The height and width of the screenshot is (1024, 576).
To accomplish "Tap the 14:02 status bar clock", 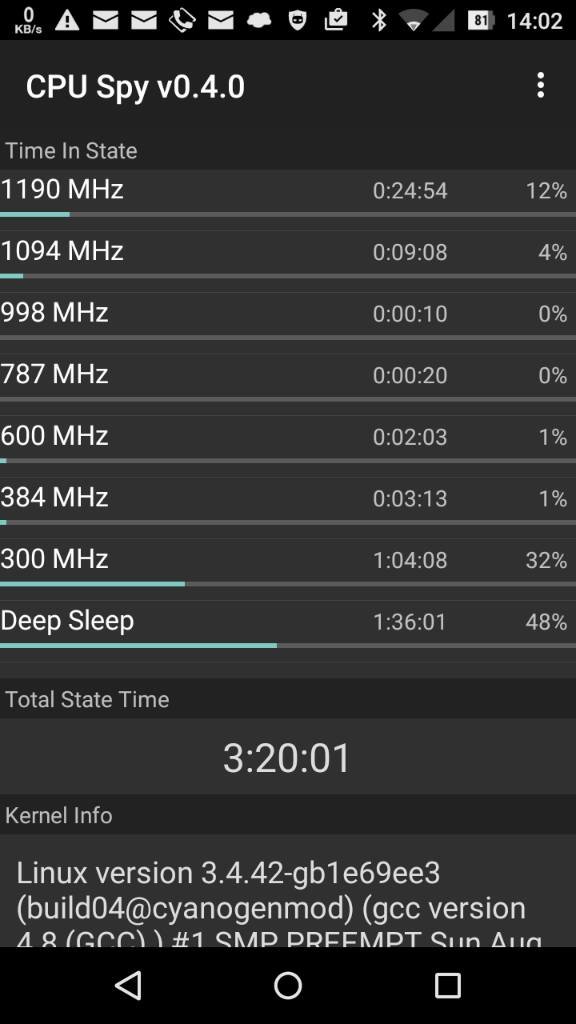I will point(534,21).
